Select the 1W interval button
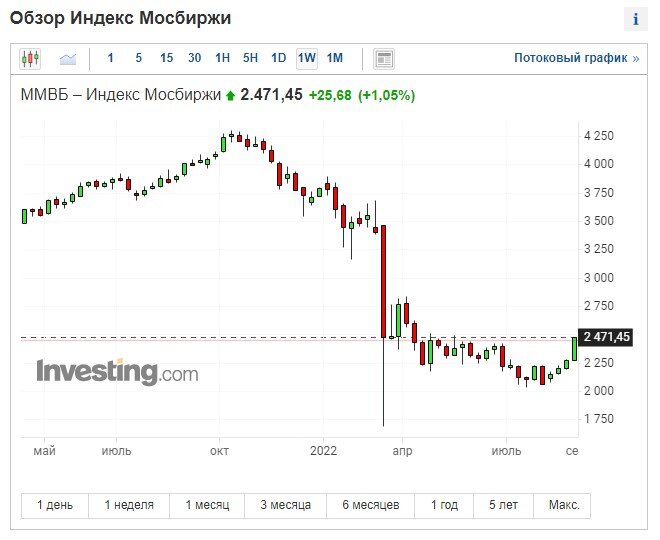Screen dimensions: 660x540 point(307,58)
